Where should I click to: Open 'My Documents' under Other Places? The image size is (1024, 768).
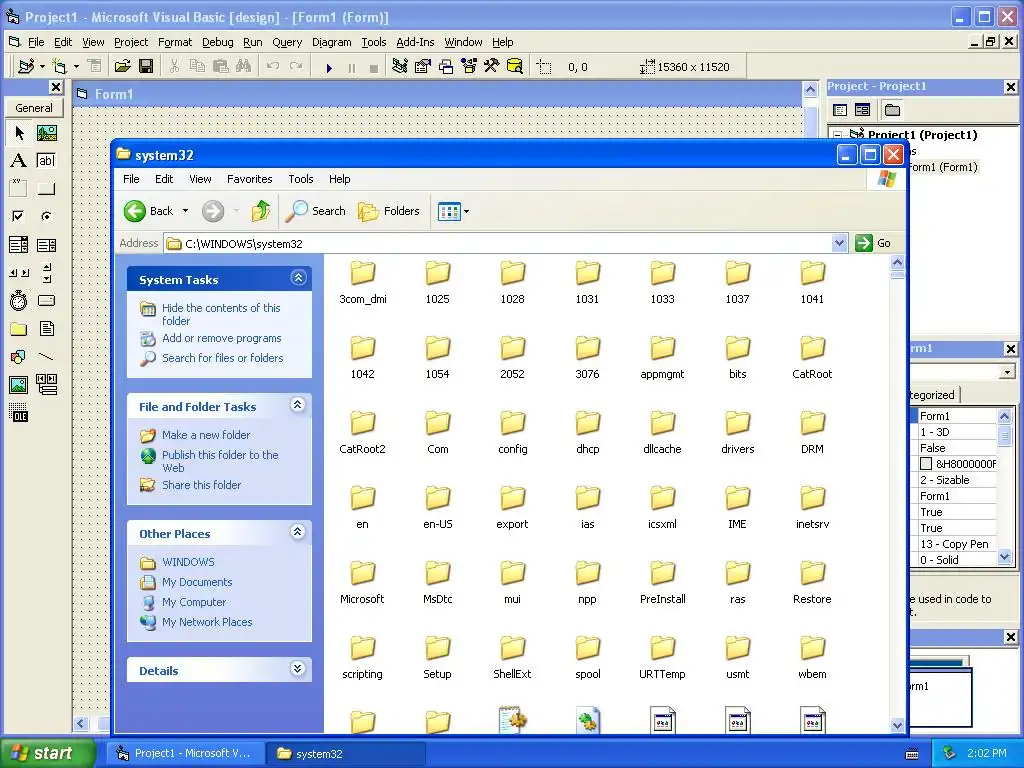tap(197, 582)
